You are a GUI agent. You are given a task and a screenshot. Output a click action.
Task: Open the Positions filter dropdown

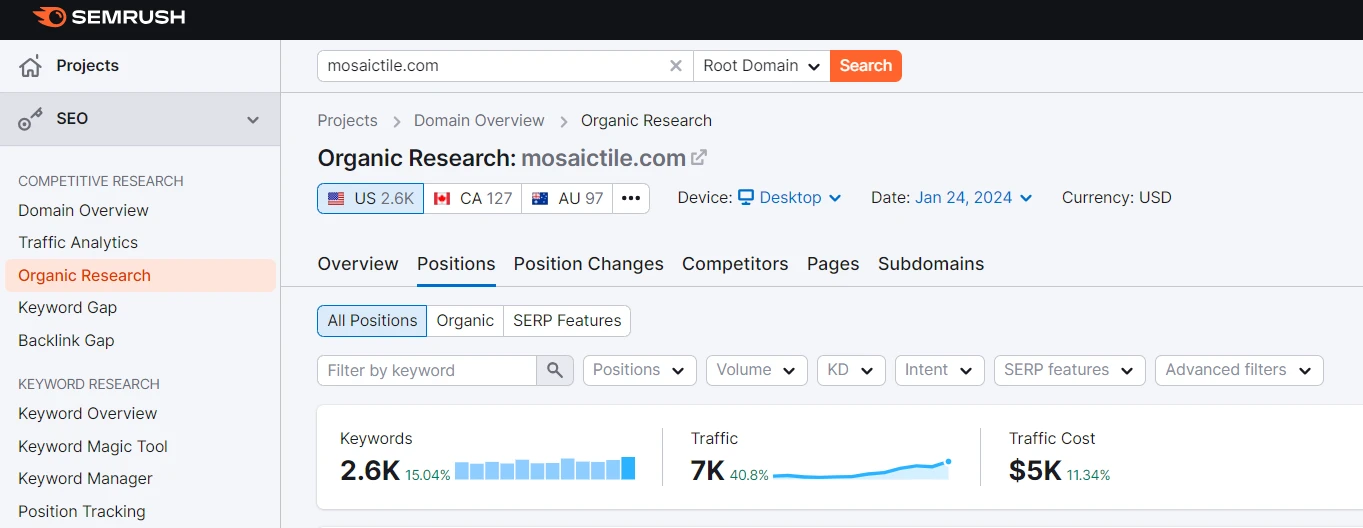(x=640, y=370)
